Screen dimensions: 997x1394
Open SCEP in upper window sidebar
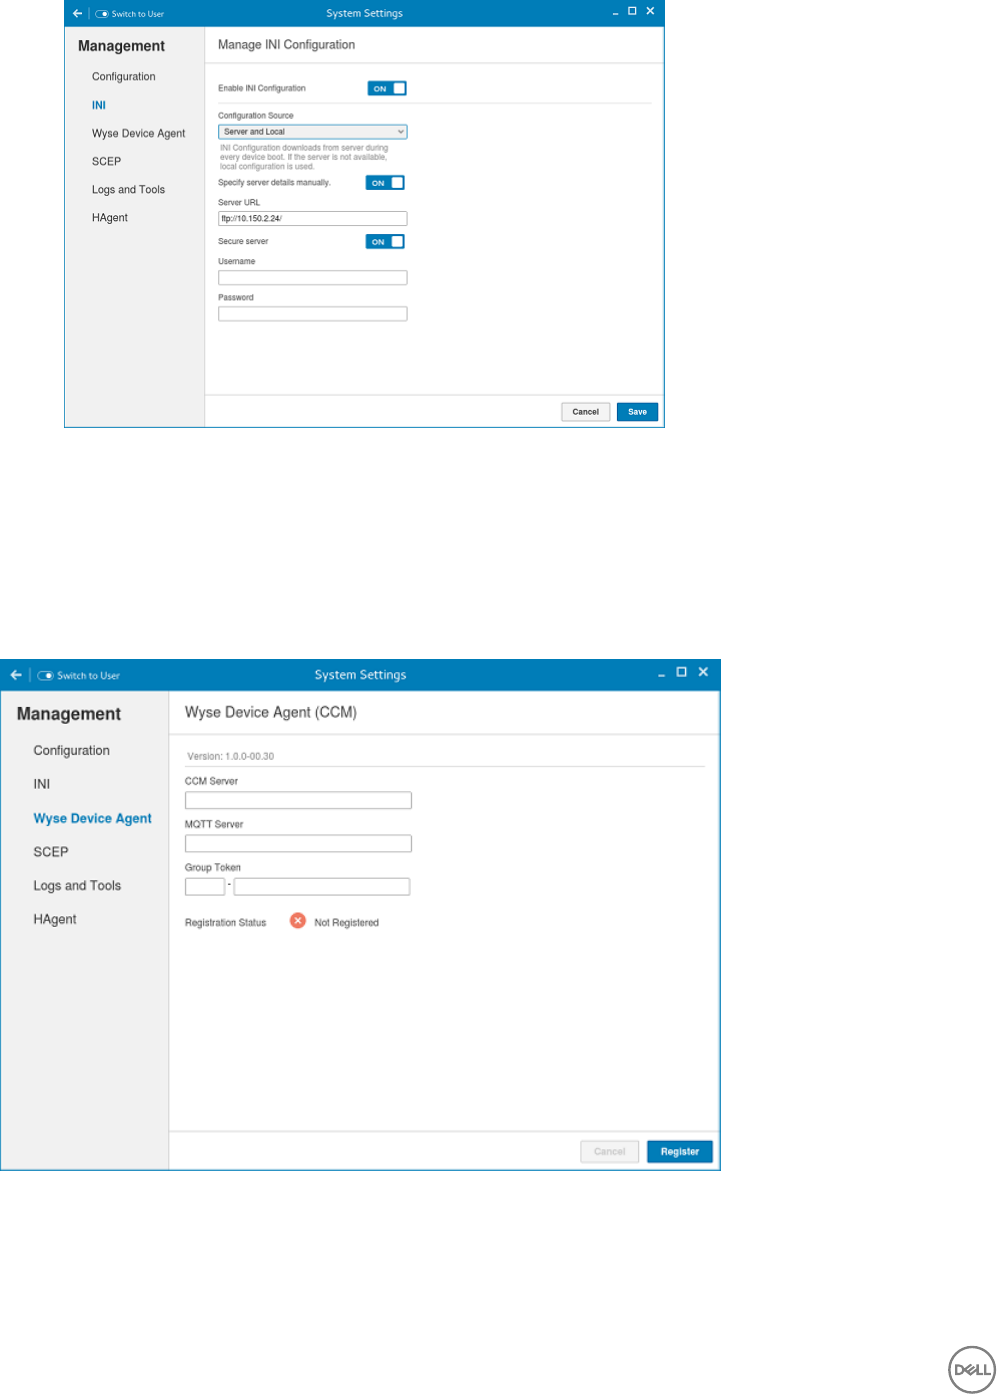tap(106, 161)
